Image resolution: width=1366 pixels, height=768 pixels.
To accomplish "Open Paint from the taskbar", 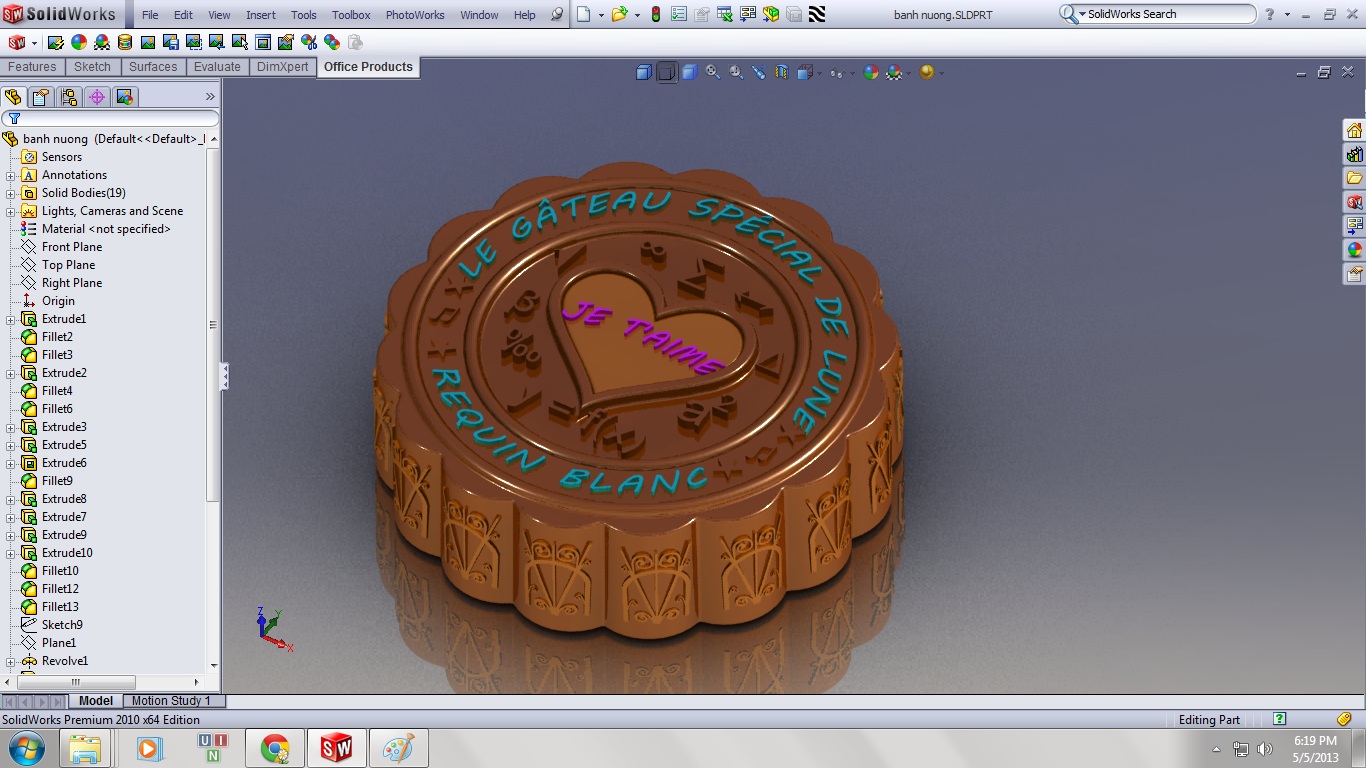I will coord(399,748).
